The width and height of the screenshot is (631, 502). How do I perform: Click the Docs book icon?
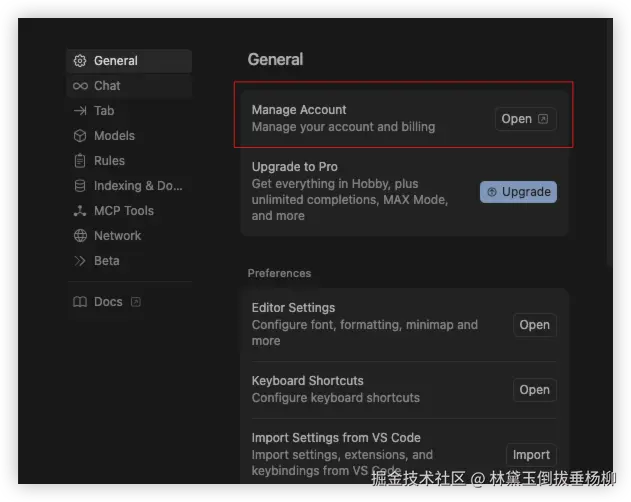(80, 302)
